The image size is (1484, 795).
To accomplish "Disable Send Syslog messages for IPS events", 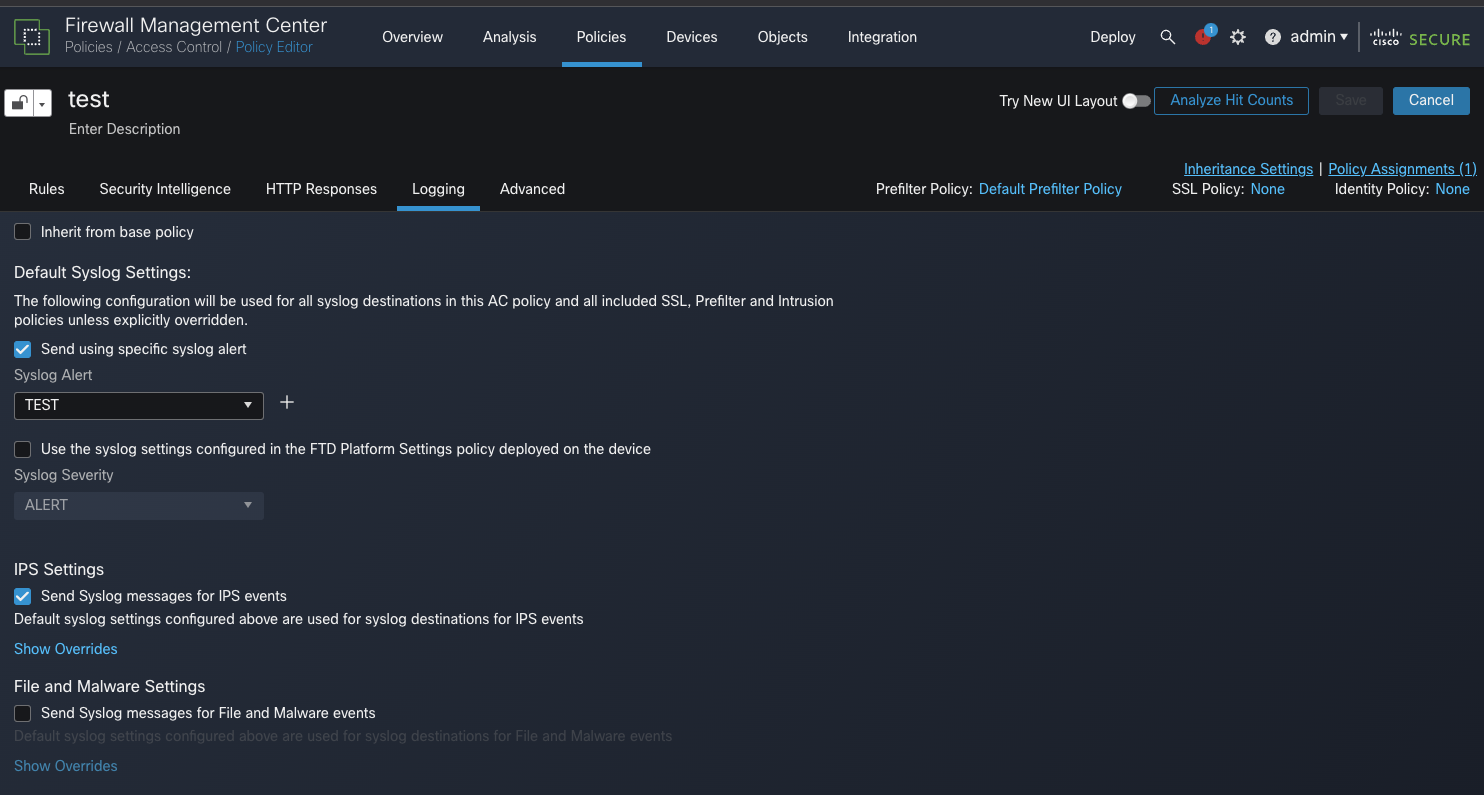I will (x=22, y=596).
